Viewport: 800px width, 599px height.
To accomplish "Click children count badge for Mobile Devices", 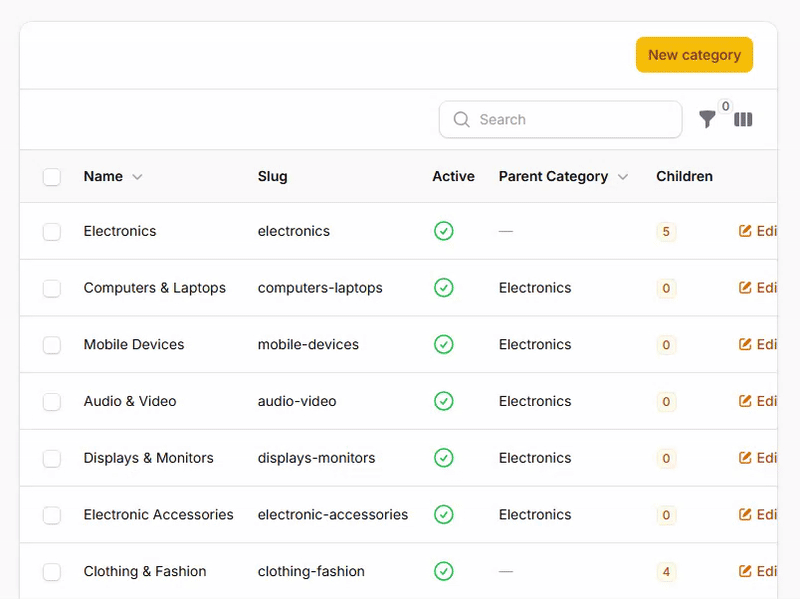I will (x=666, y=345).
